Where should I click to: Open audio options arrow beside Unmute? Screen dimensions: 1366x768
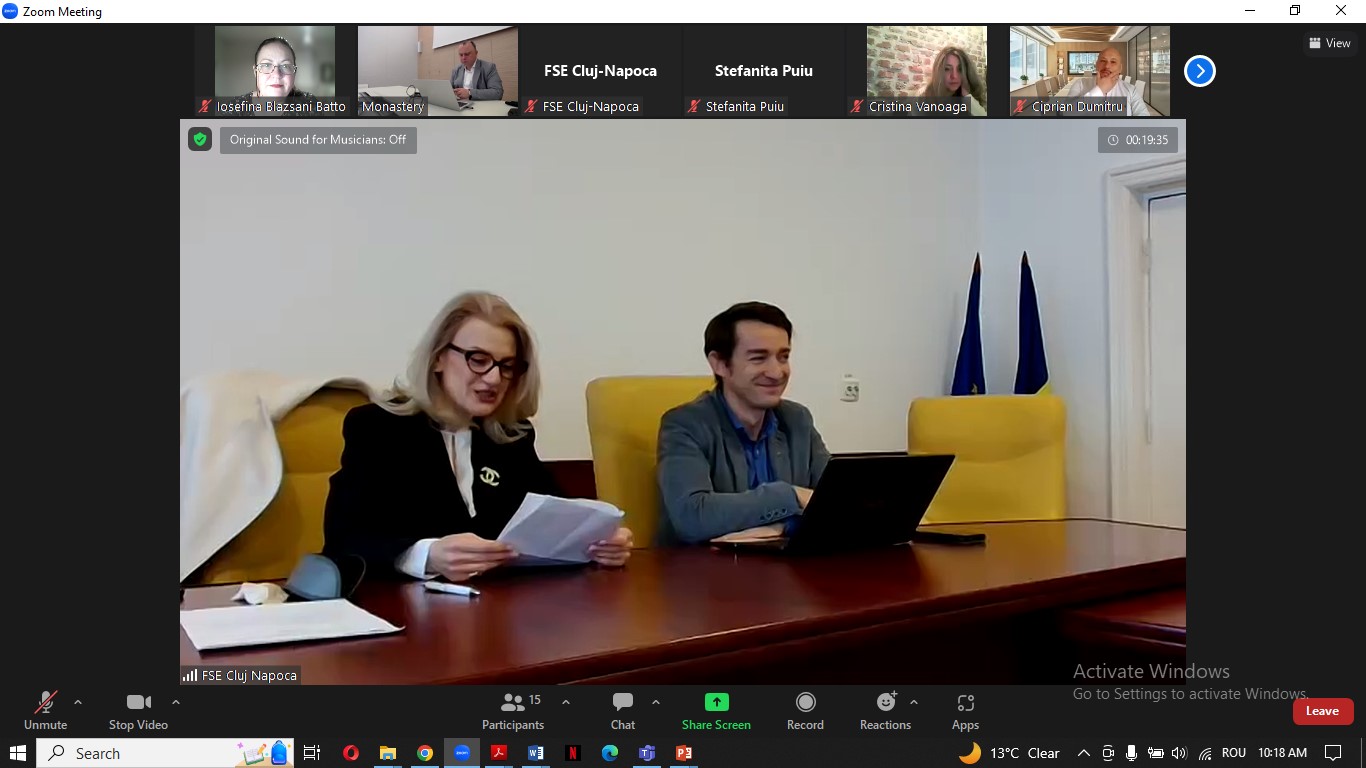tap(78, 702)
